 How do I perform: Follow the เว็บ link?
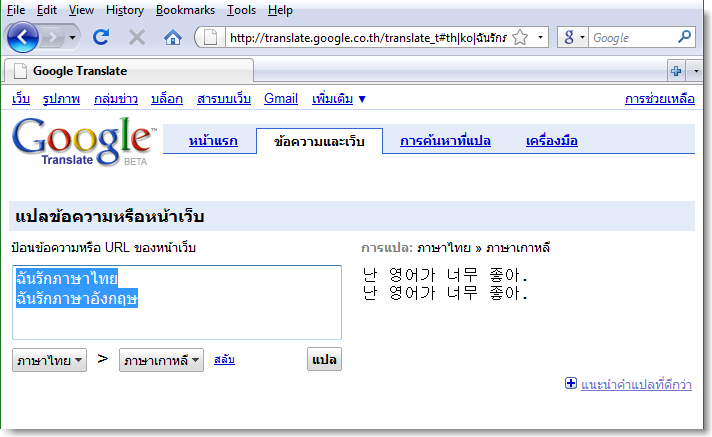tap(21, 99)
